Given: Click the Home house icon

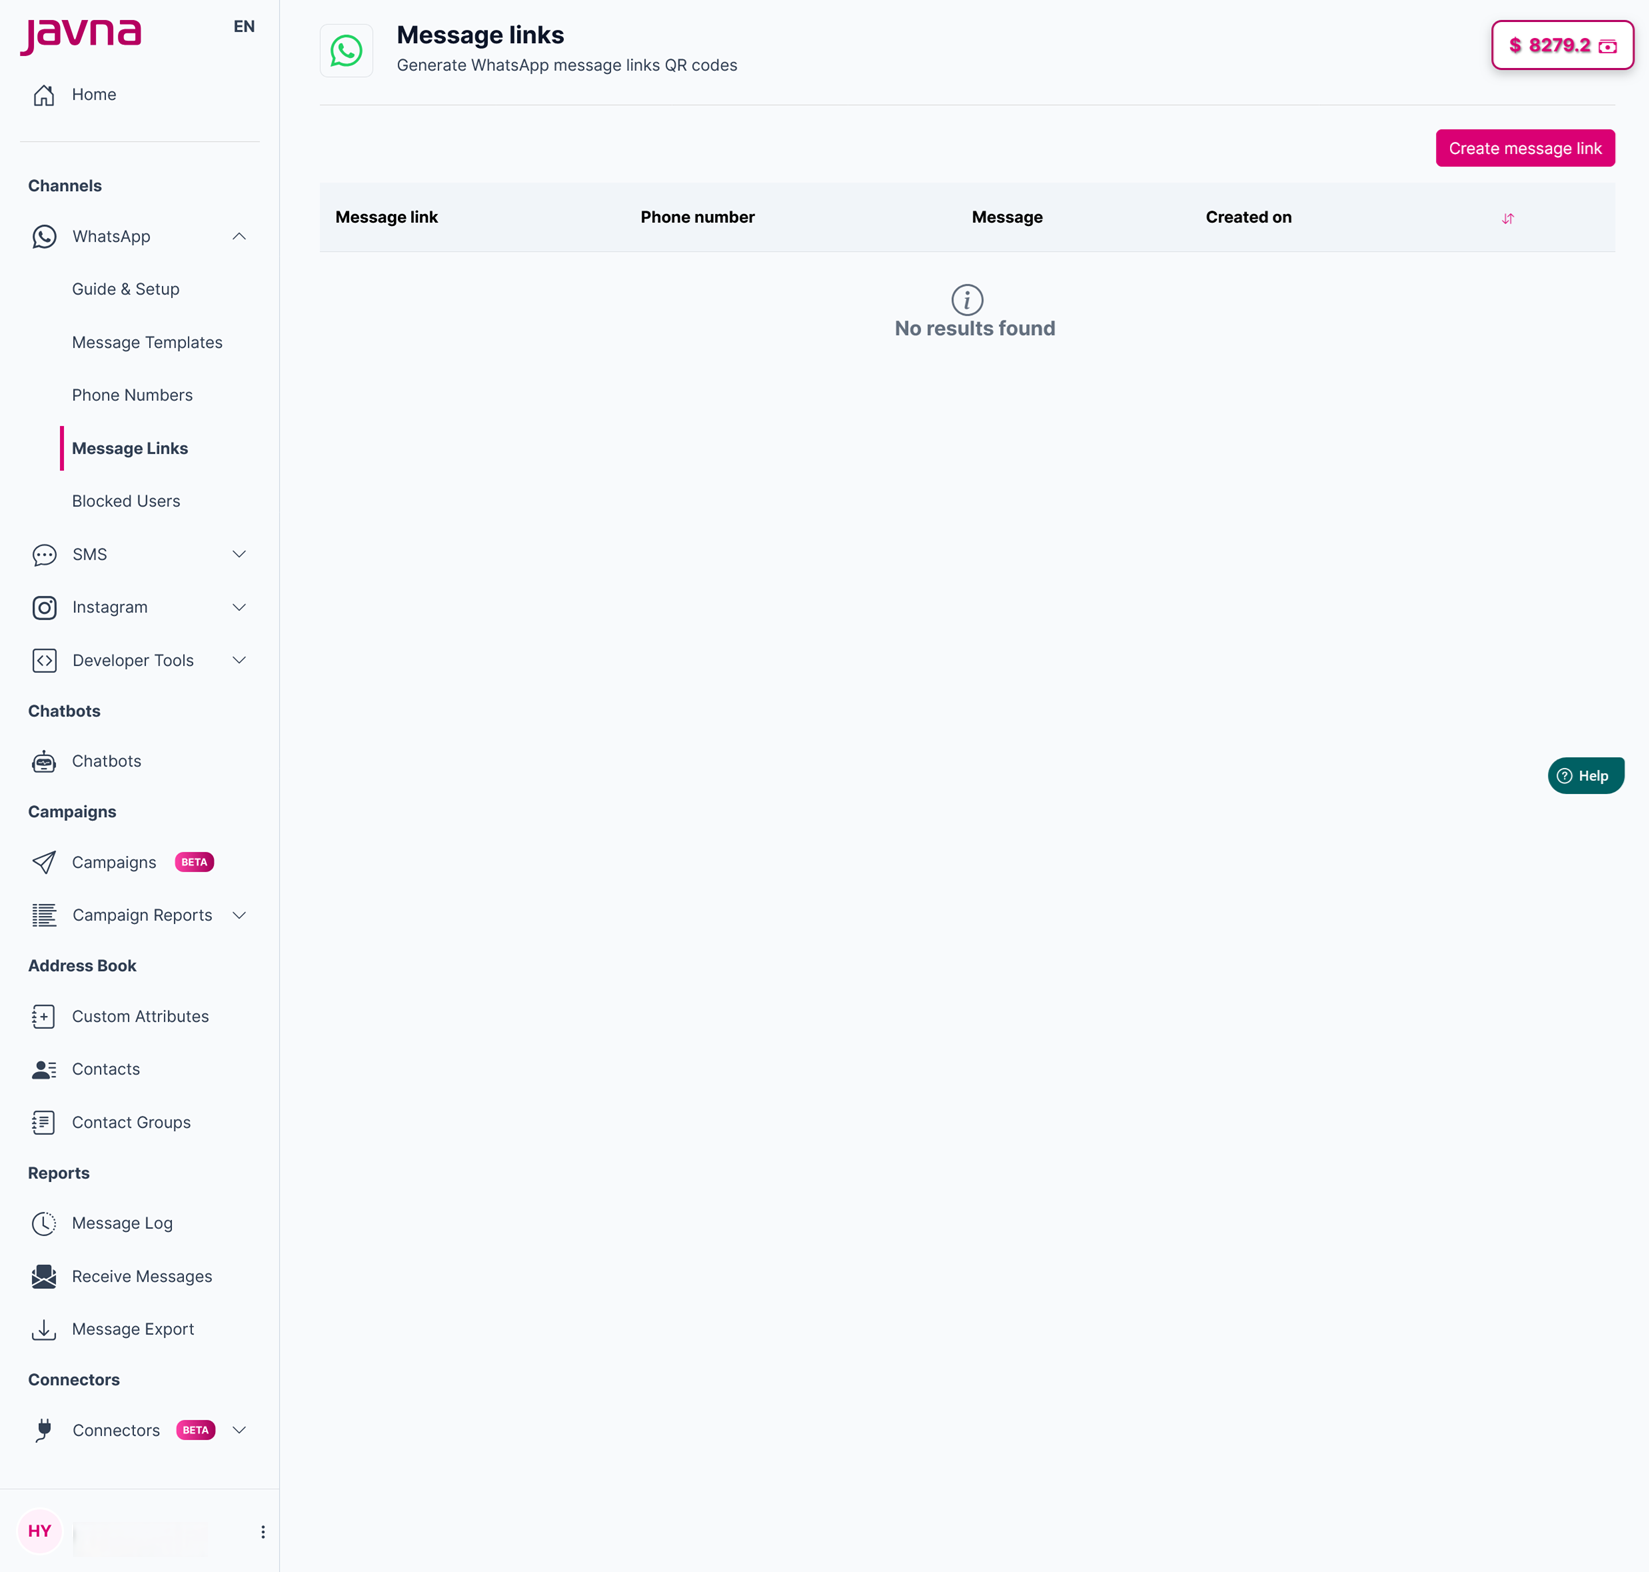Looking at the screenshot, I should [x=44, y=95].
